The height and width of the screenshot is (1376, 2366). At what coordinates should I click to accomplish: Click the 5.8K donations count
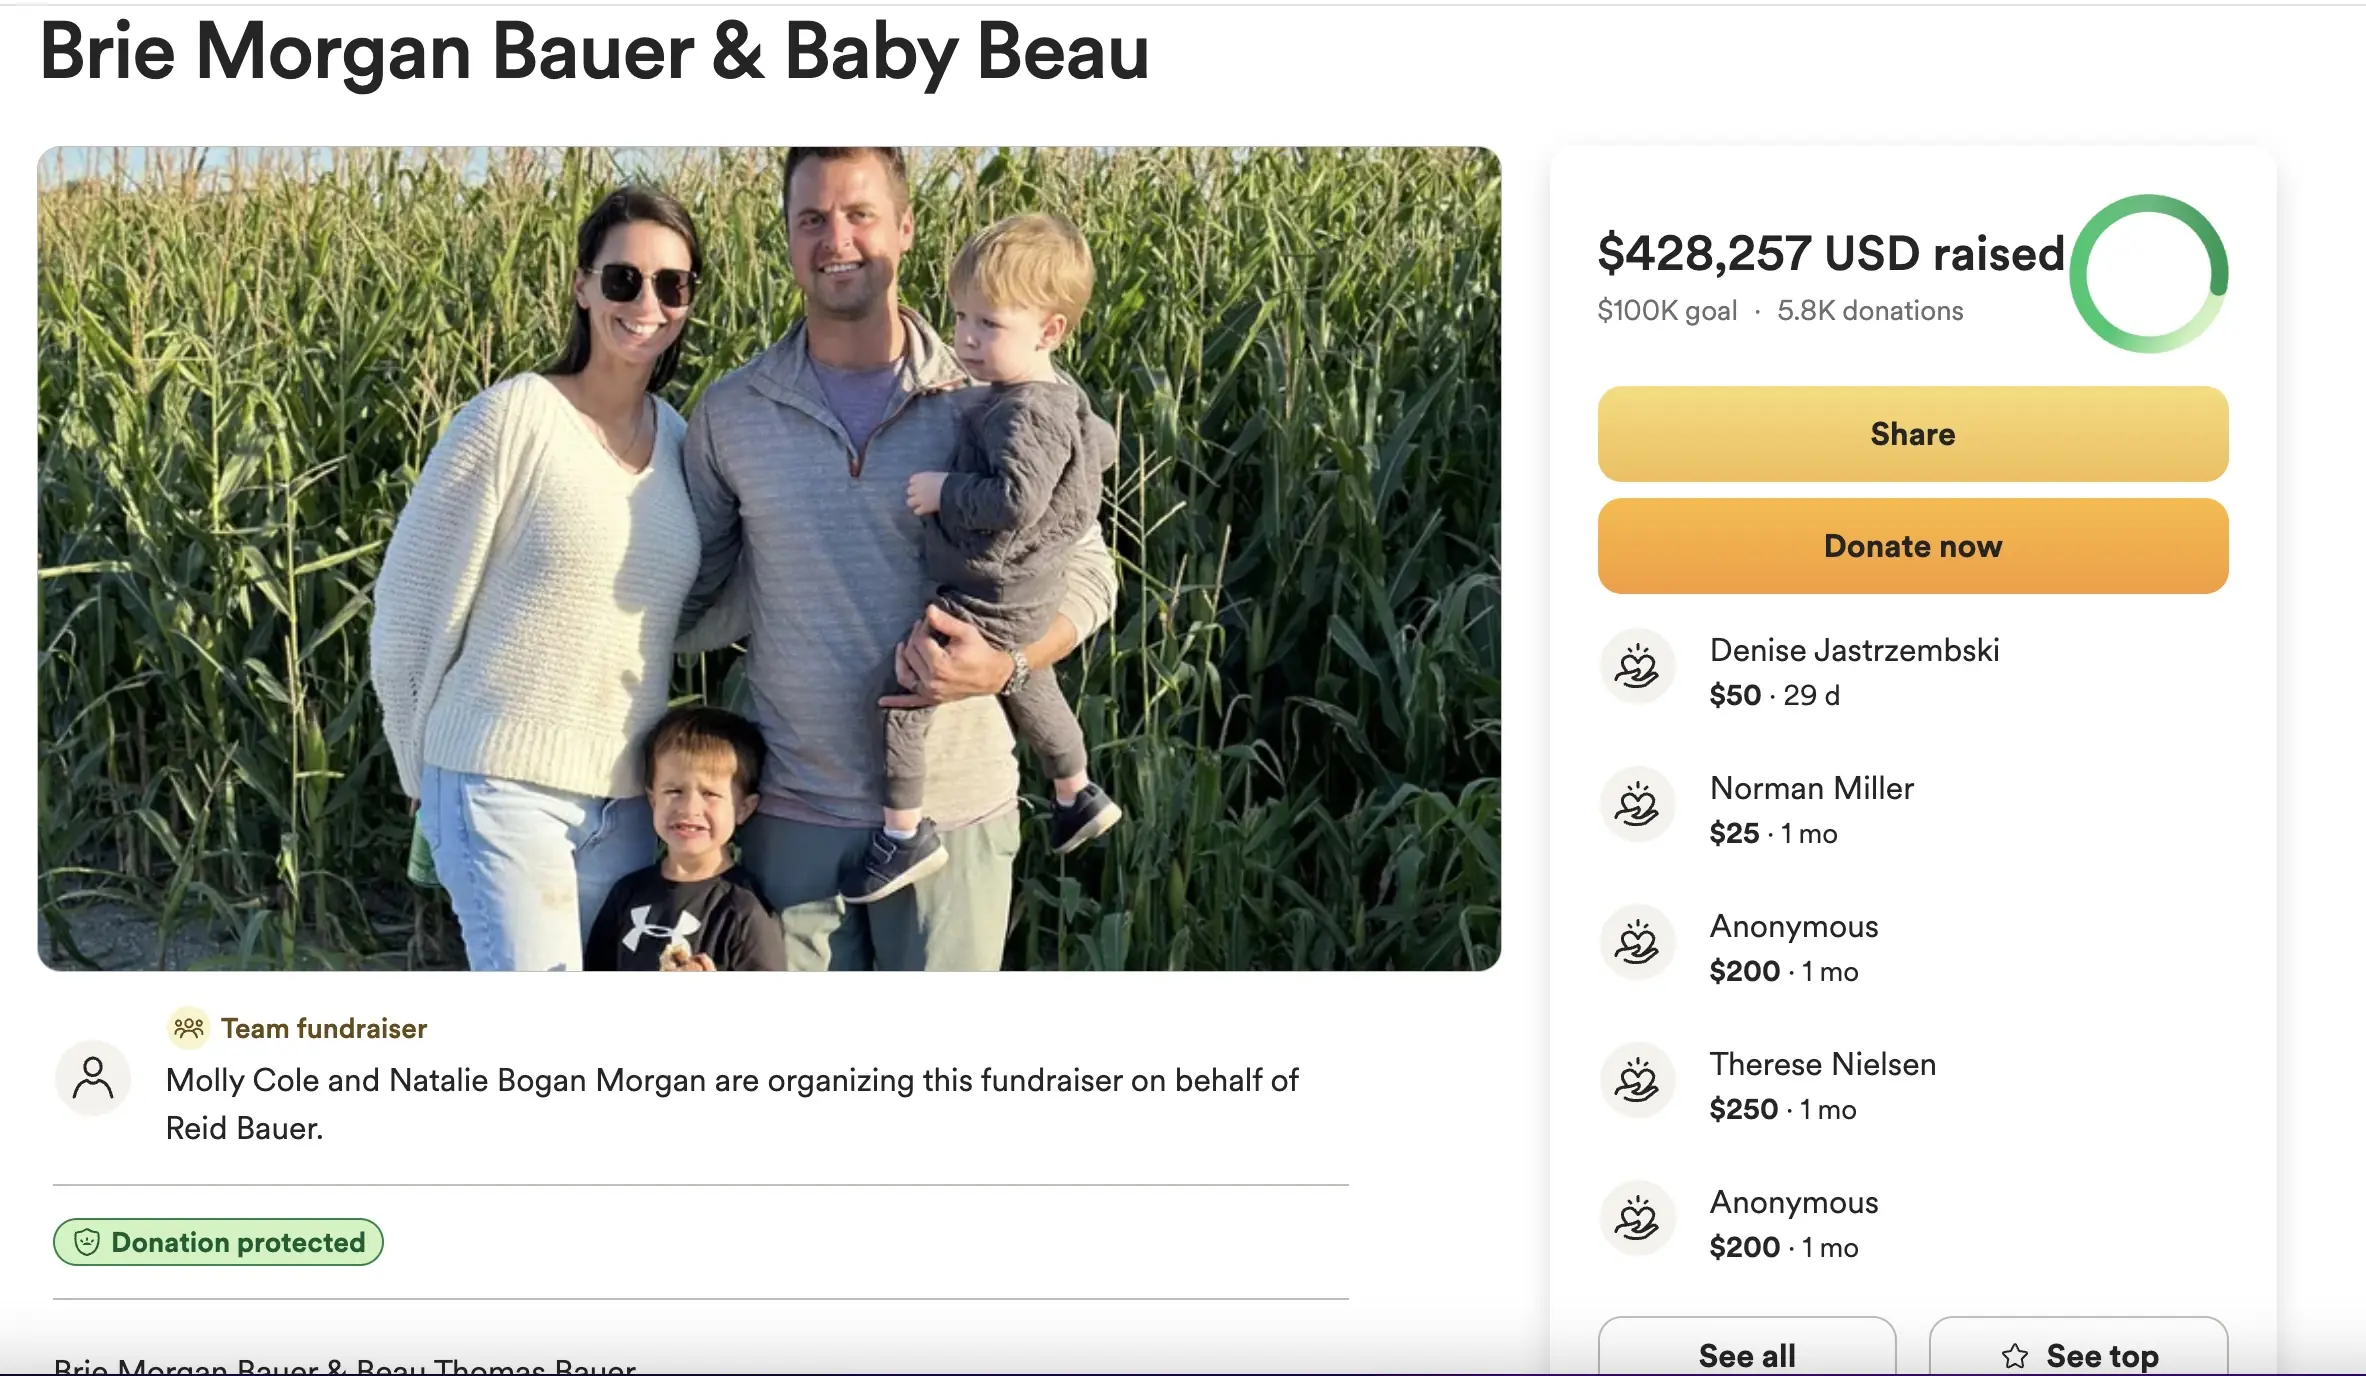1869,311
